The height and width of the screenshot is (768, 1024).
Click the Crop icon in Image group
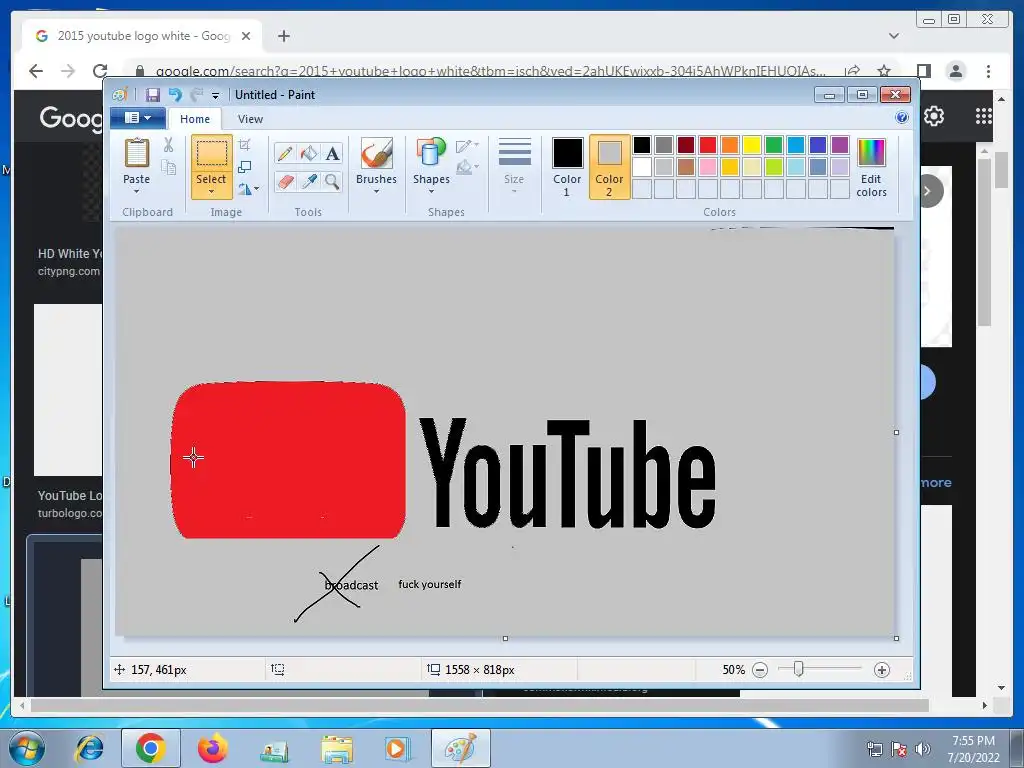pyautogui.click(x=244, y=145)
